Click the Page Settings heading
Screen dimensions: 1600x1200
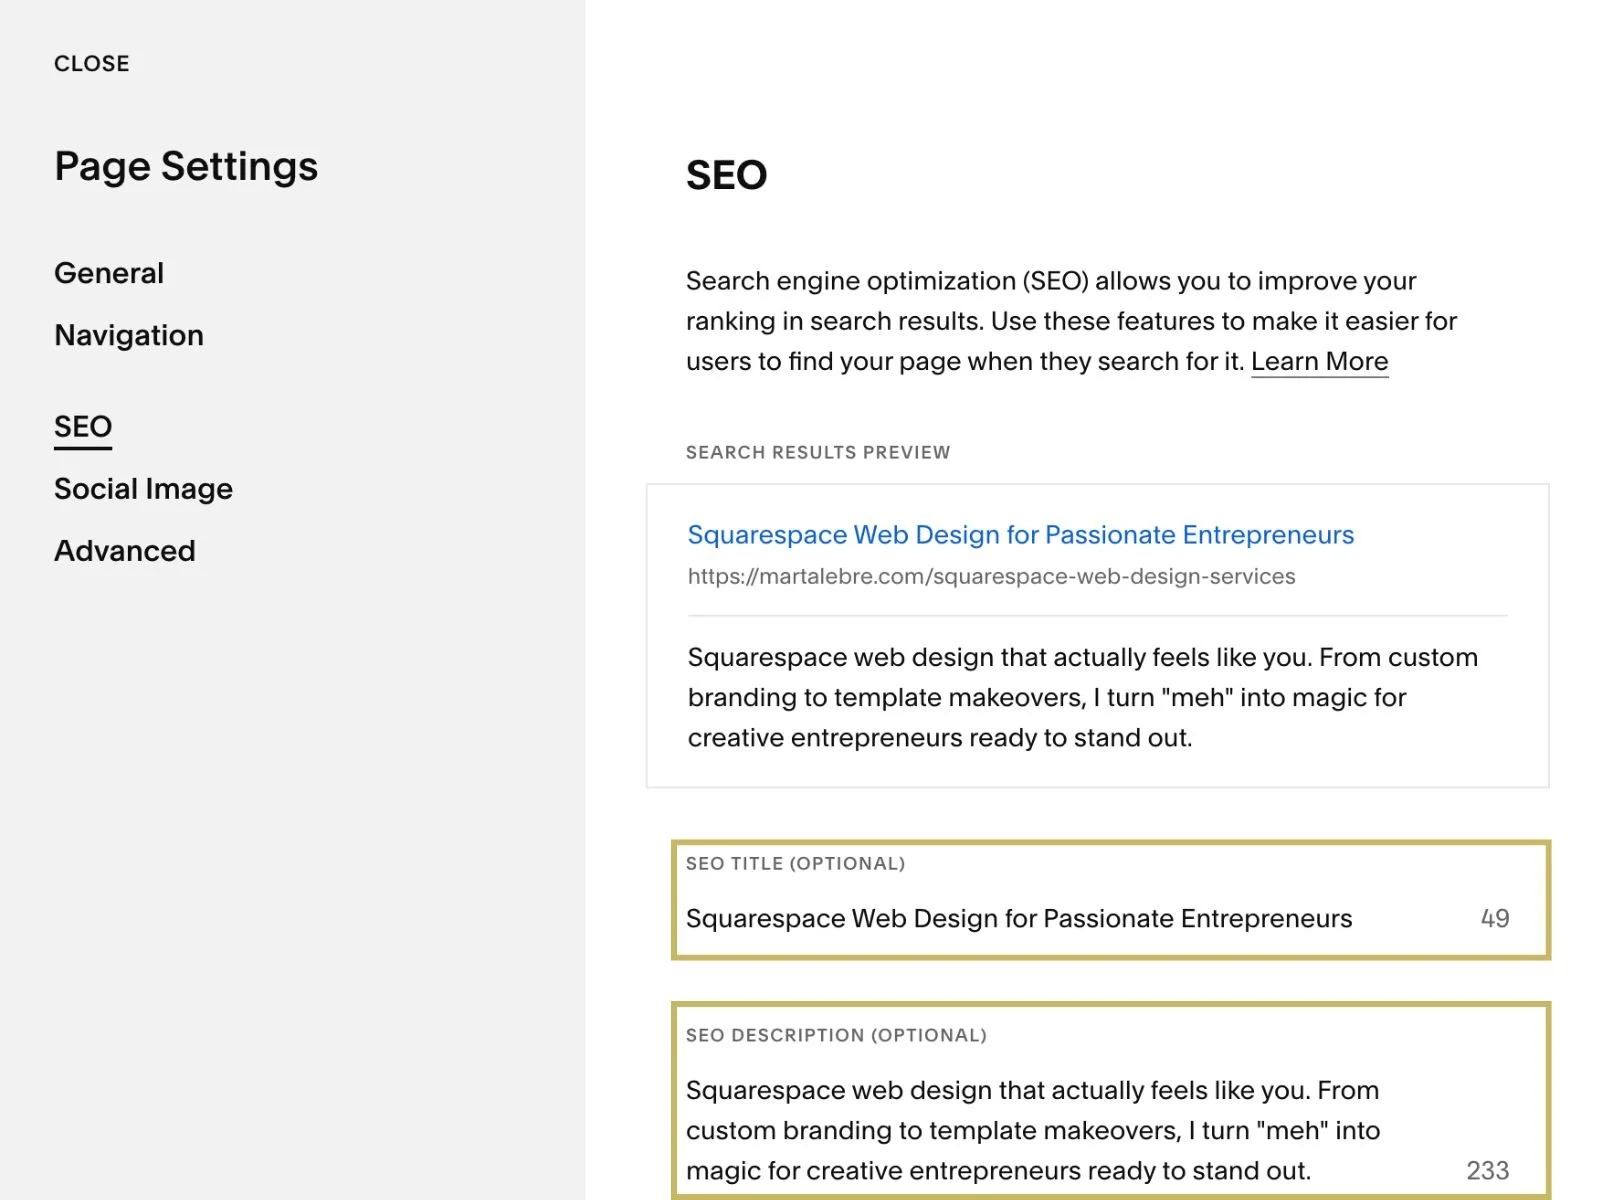[186, 166]
